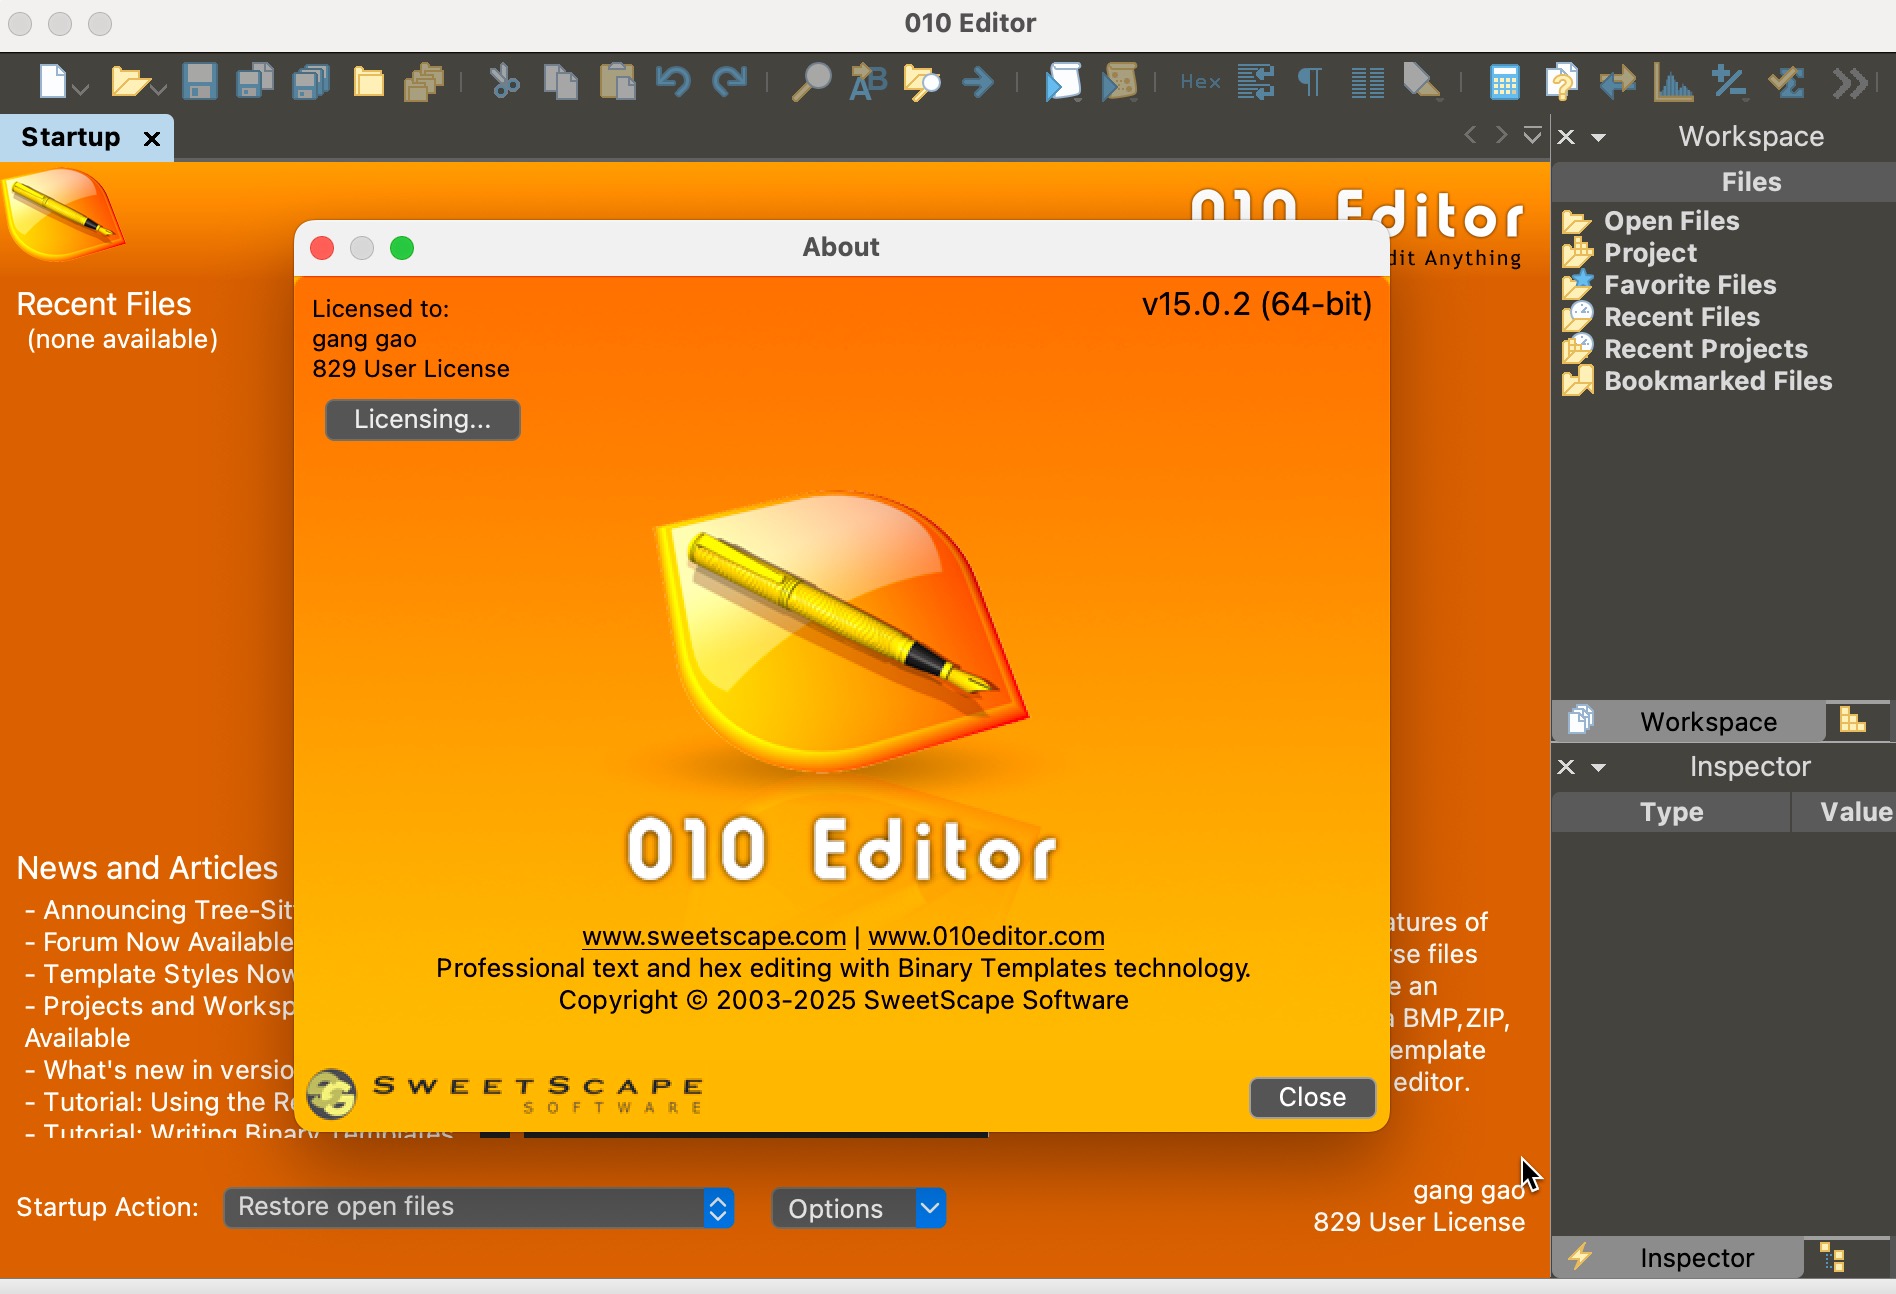Click the Histogram chart icon
Viewport: 1896px width, 1294px height.
point(1673,81)
